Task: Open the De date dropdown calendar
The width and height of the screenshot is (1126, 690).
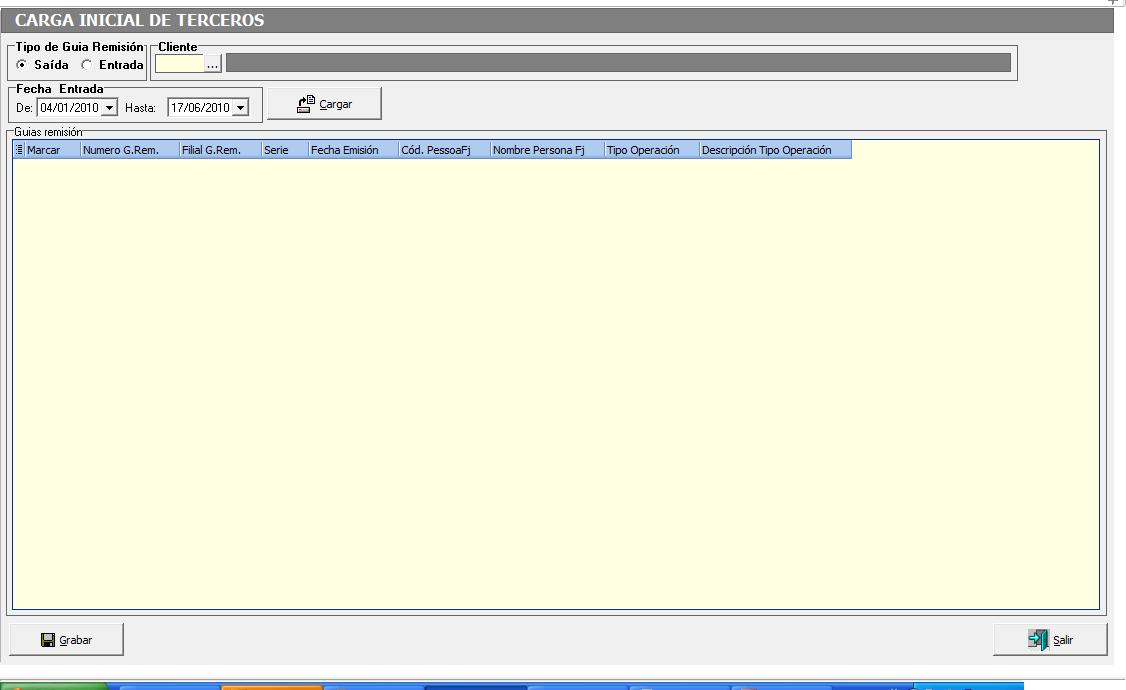Action: point(110,108)
